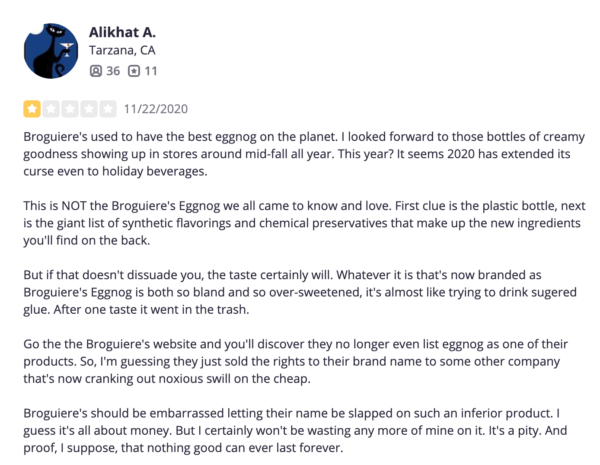Click the paragraph starting "But if that doesn't dissuade"

tap(300, 292)
